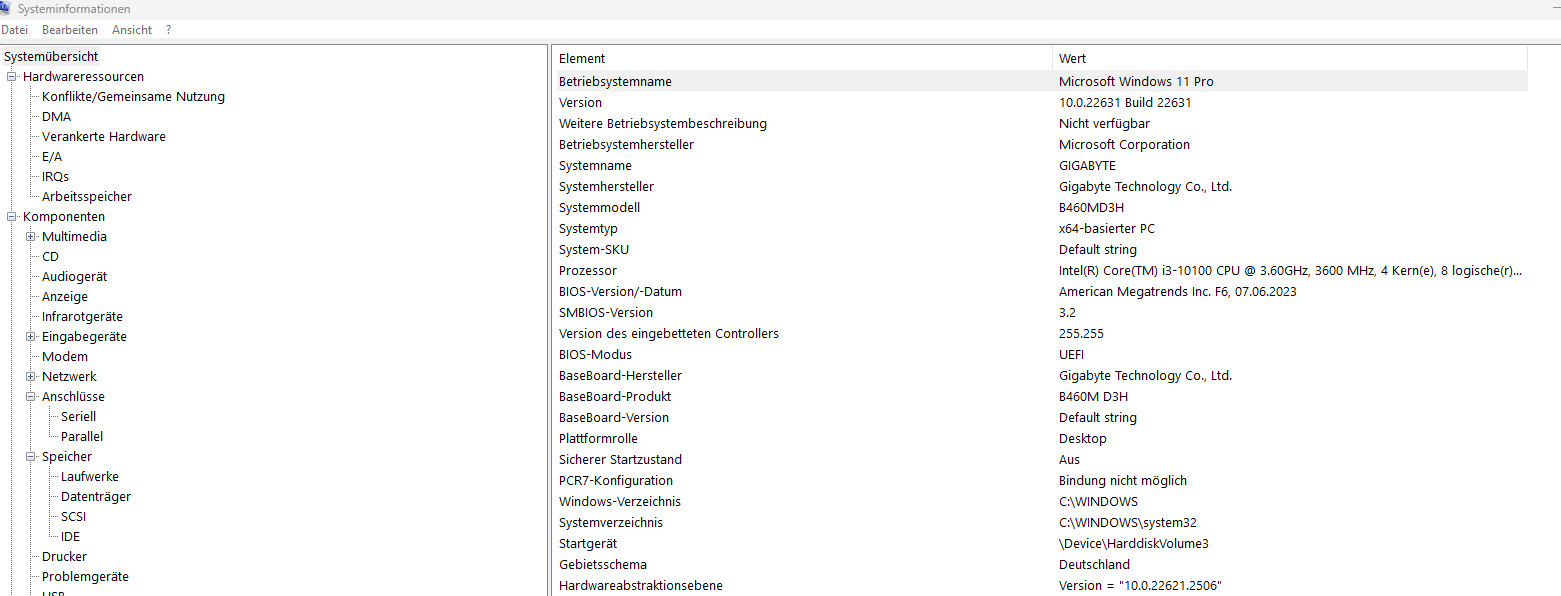Viewport: 1561px width, 596px height.
Task: Click the \Device\HarddiskVolume3 value
Action: coord(1134,544)
